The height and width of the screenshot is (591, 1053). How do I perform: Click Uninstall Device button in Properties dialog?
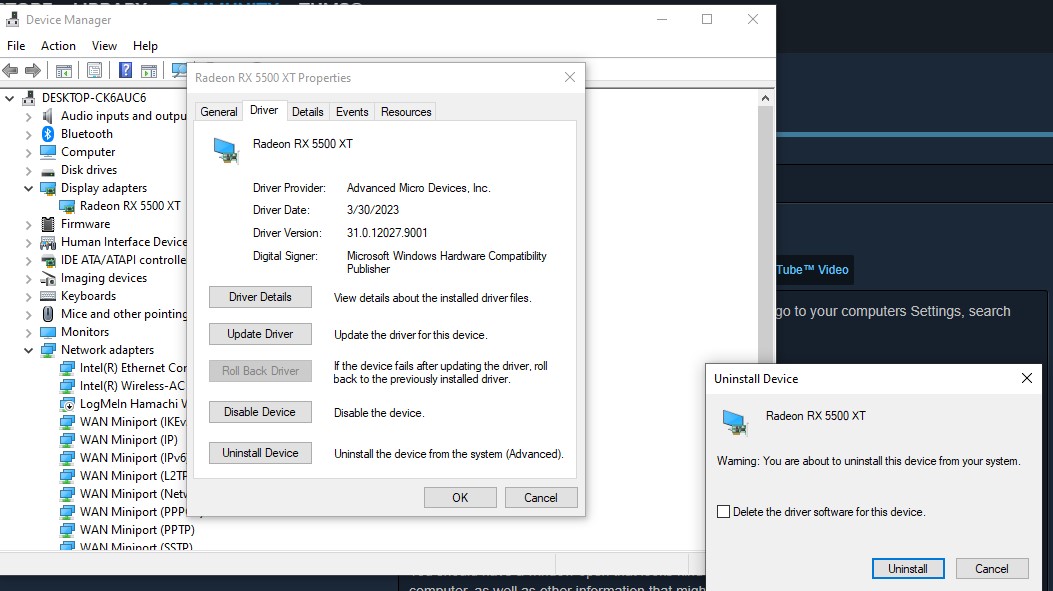point(261,453)
